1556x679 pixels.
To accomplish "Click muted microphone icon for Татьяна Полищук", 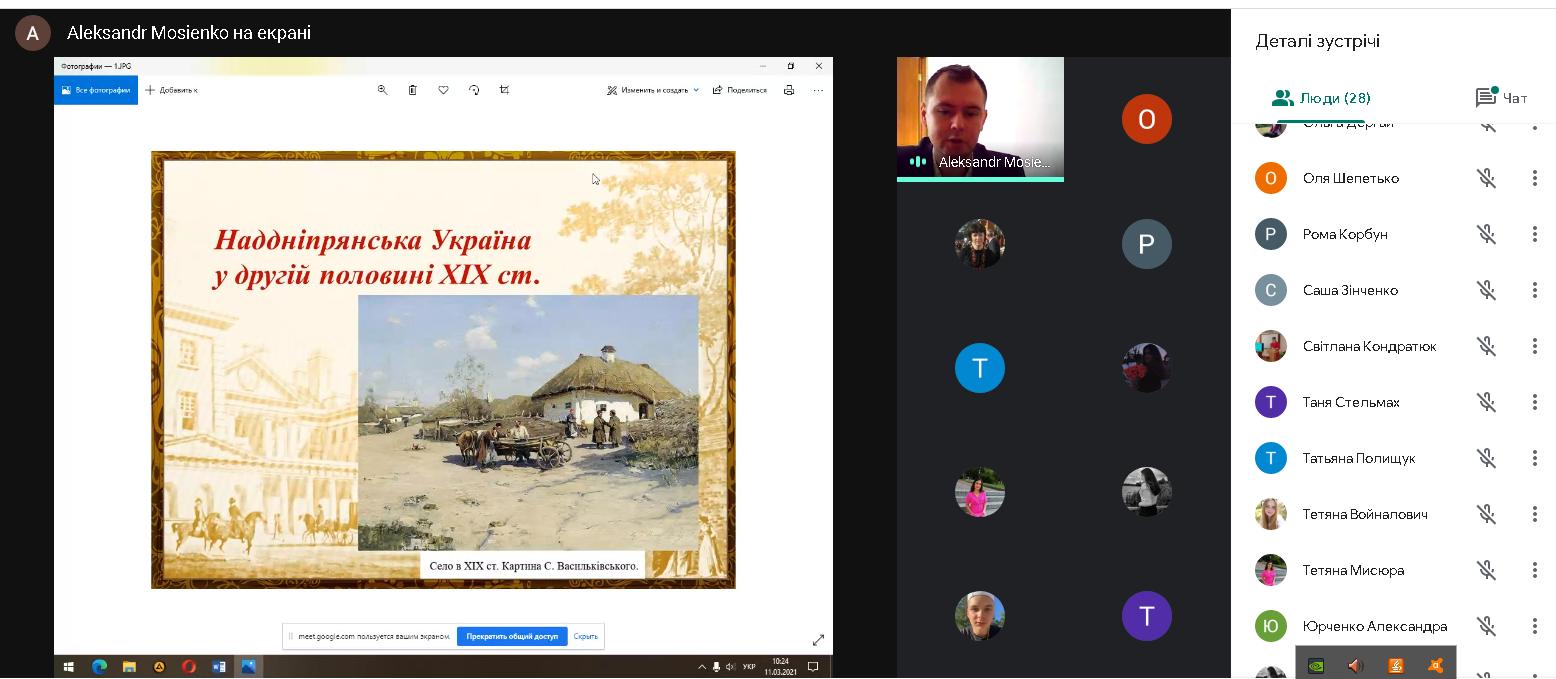I will [1487, 458].
